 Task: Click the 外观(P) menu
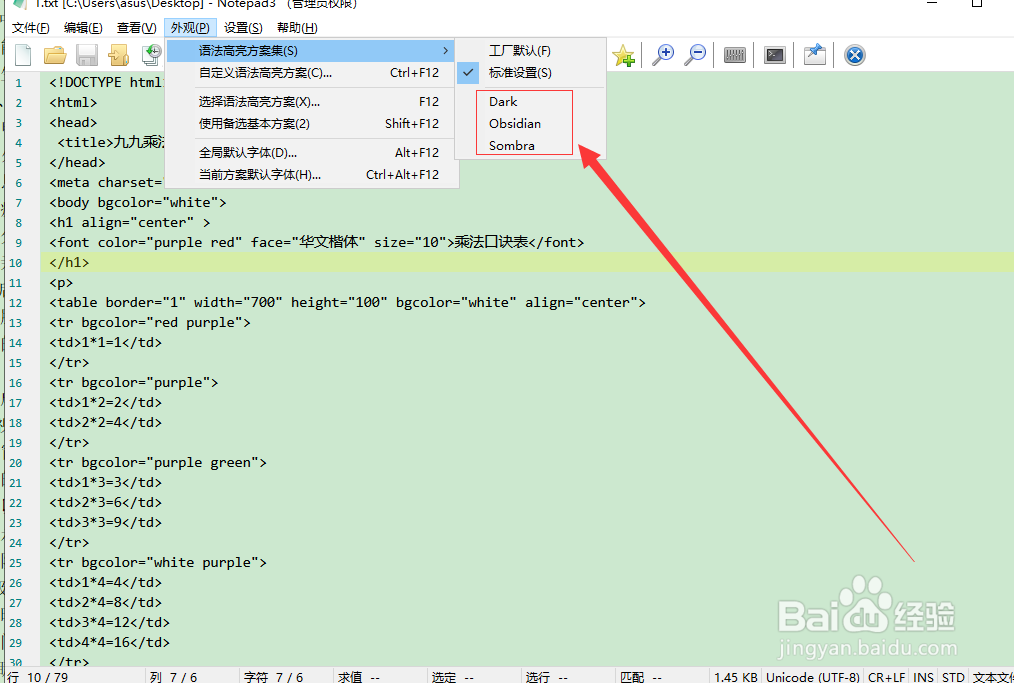pyautogui.click(x=190, y=28)
